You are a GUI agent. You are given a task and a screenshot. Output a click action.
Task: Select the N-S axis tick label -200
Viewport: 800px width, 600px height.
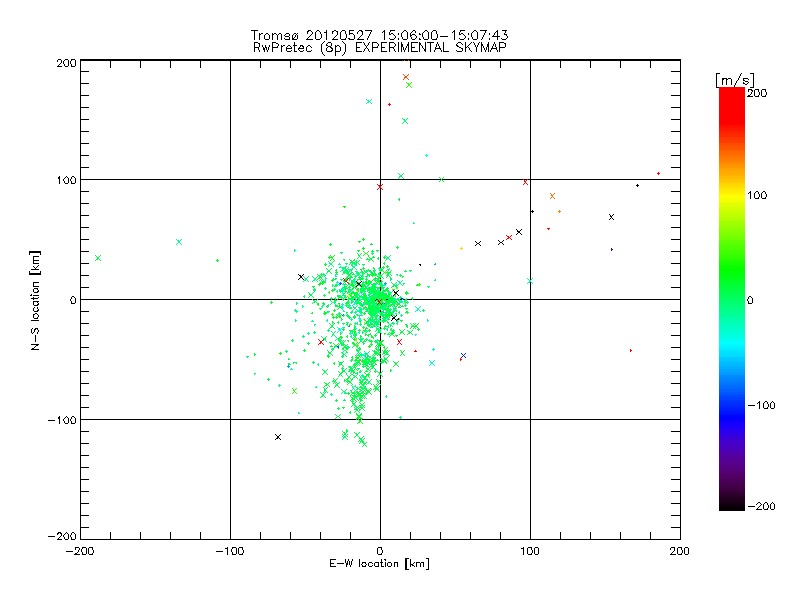[62, 536]
